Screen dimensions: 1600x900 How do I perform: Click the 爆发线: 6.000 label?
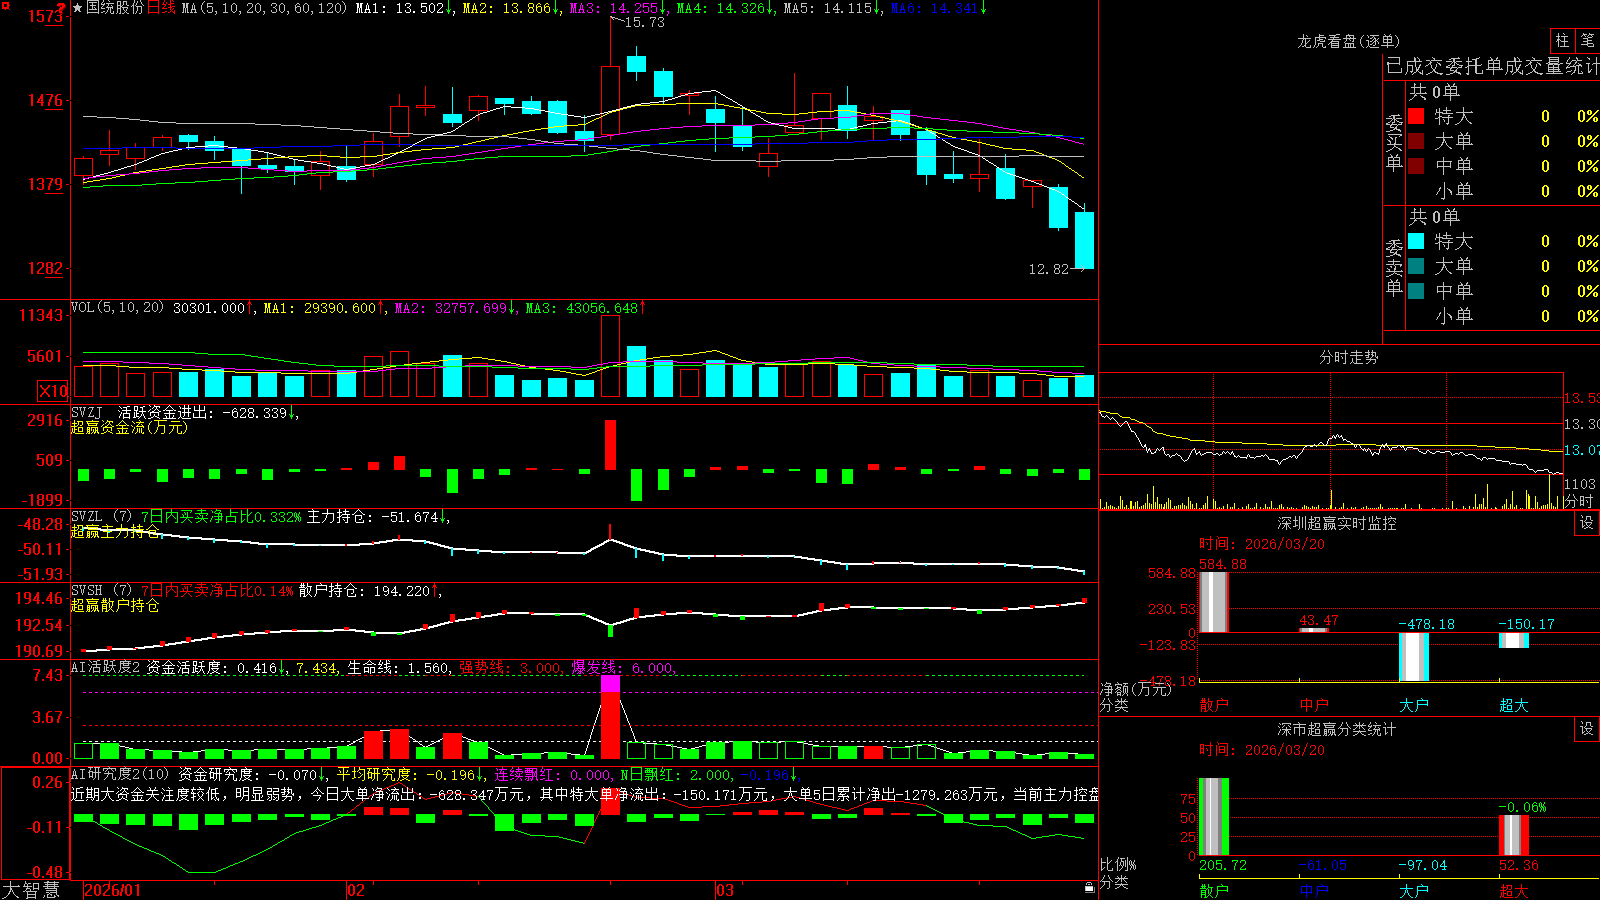(624, 668)
